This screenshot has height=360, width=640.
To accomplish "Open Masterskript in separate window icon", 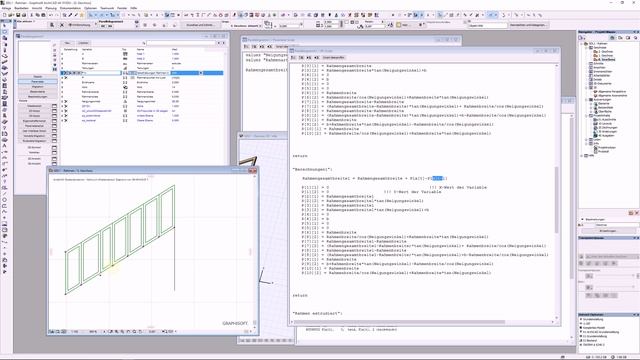I will tap(54, 106).
